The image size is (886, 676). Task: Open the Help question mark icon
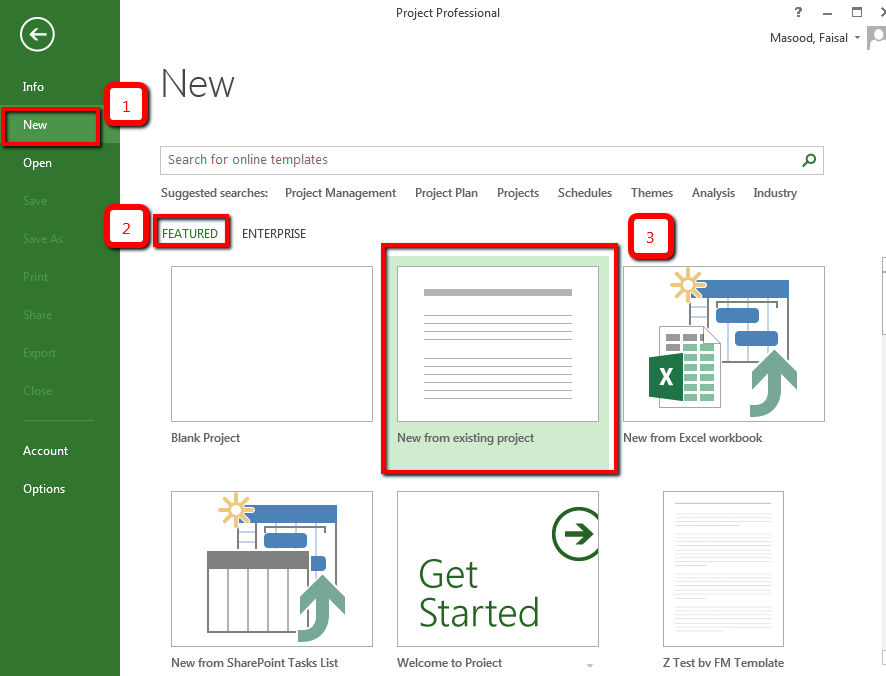point(798,12)
